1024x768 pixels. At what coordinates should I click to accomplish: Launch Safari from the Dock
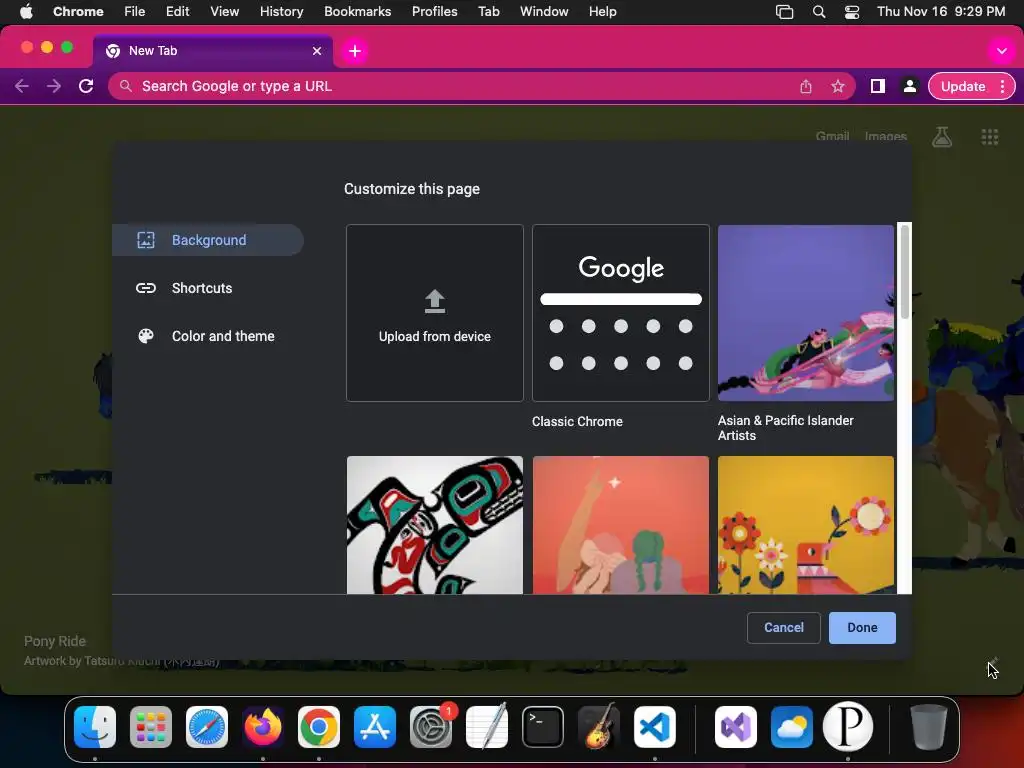pyautogui.click(x=207, y=727)
